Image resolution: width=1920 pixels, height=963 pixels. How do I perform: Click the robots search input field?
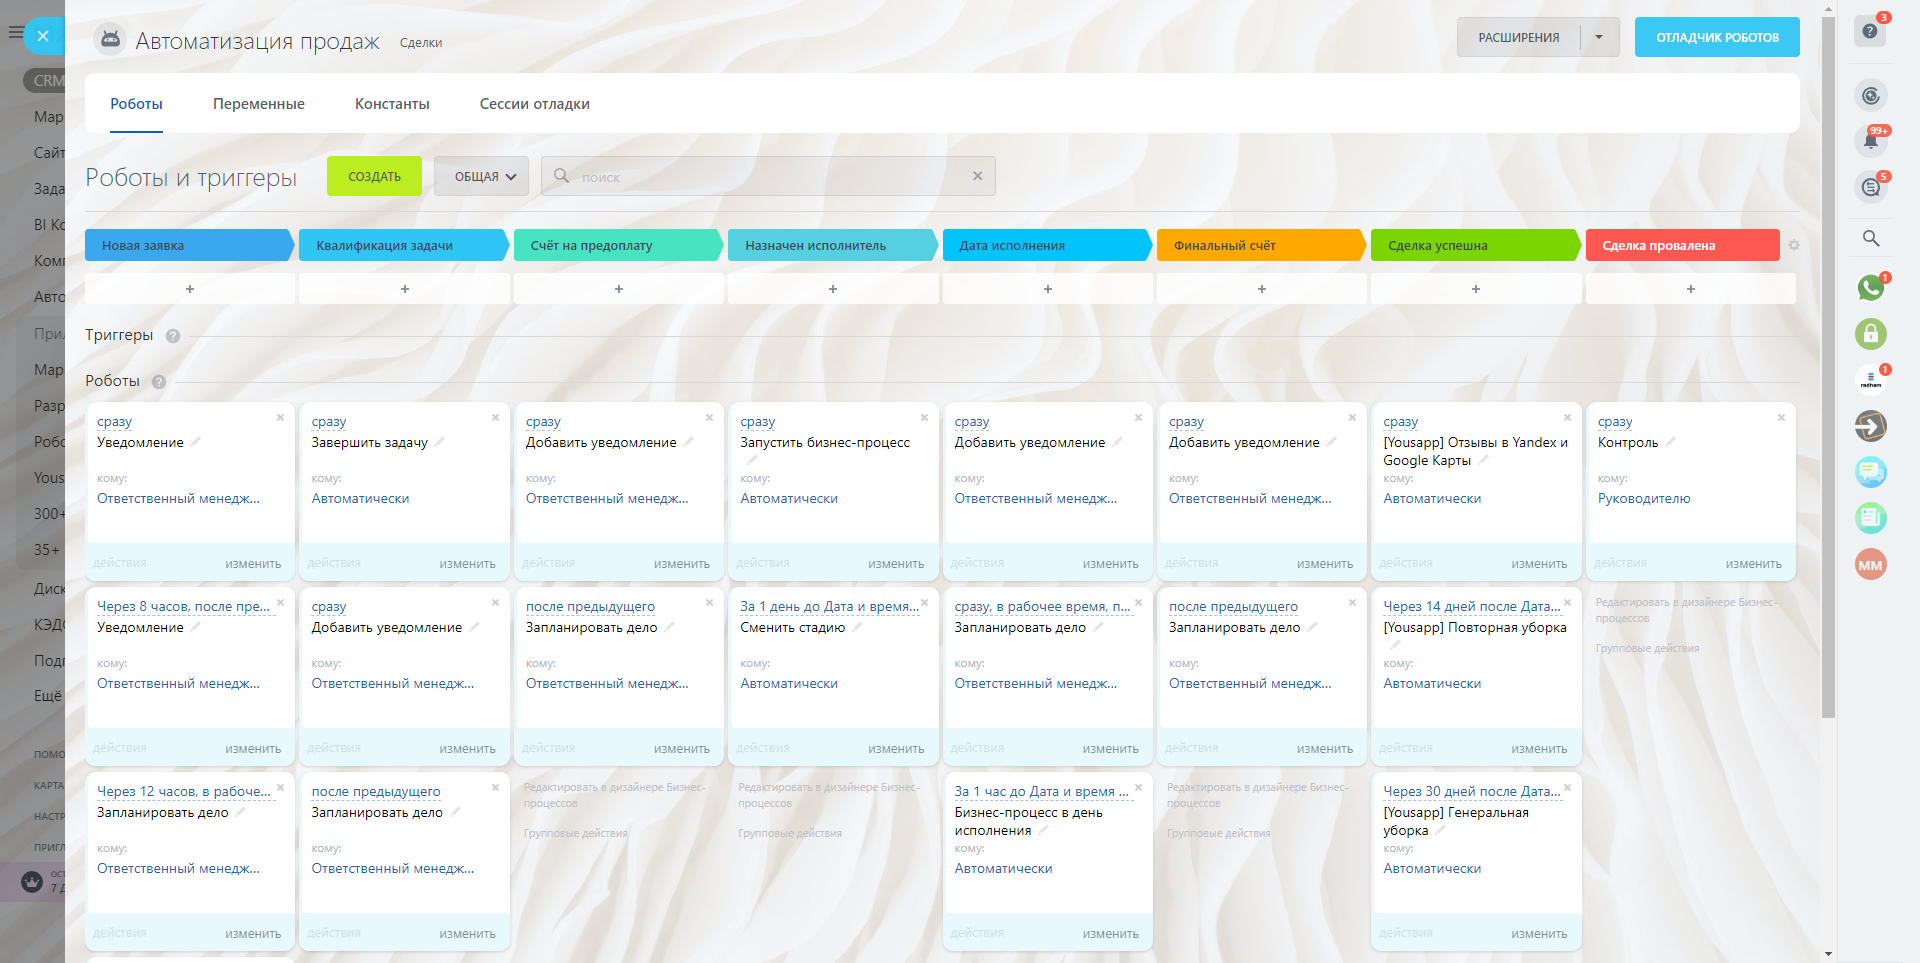pyautogui.click(x=770, y=177)
